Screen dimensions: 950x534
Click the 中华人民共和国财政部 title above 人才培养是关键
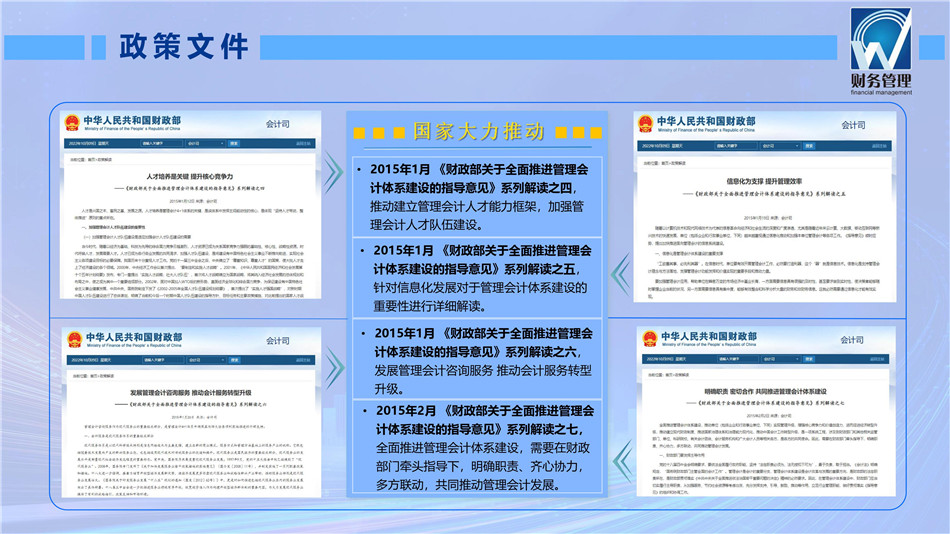[x=132, y=120]
